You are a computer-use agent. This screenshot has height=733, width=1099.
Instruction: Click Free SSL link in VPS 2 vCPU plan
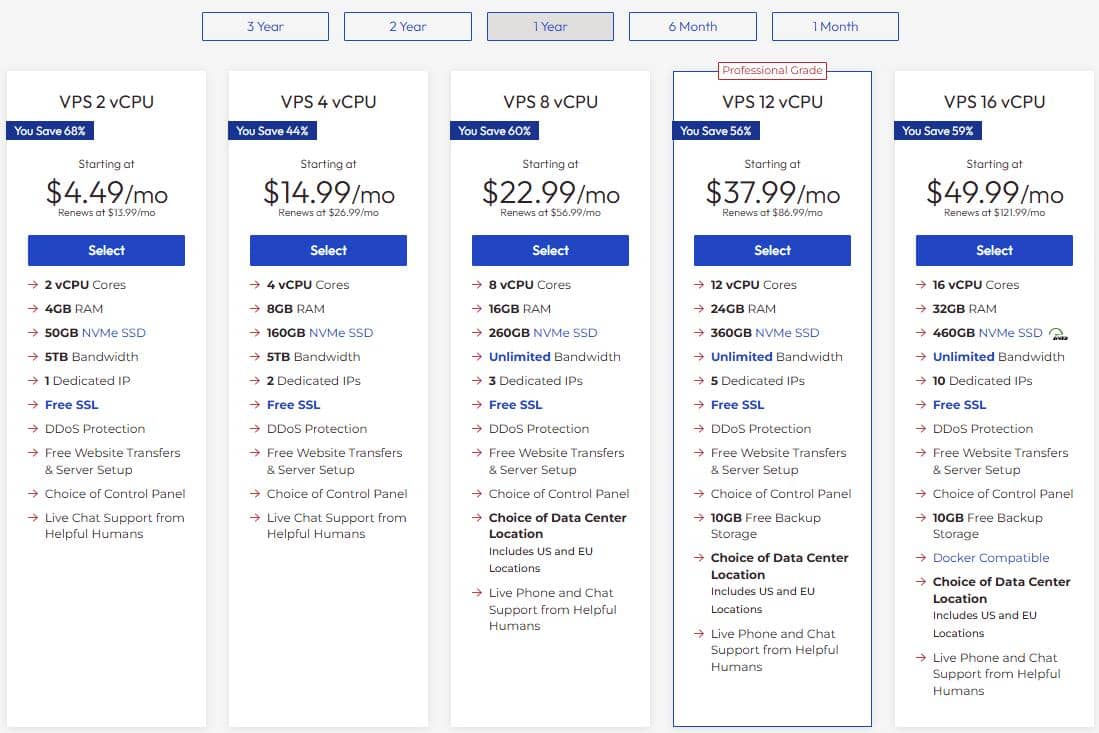(72, 405)
